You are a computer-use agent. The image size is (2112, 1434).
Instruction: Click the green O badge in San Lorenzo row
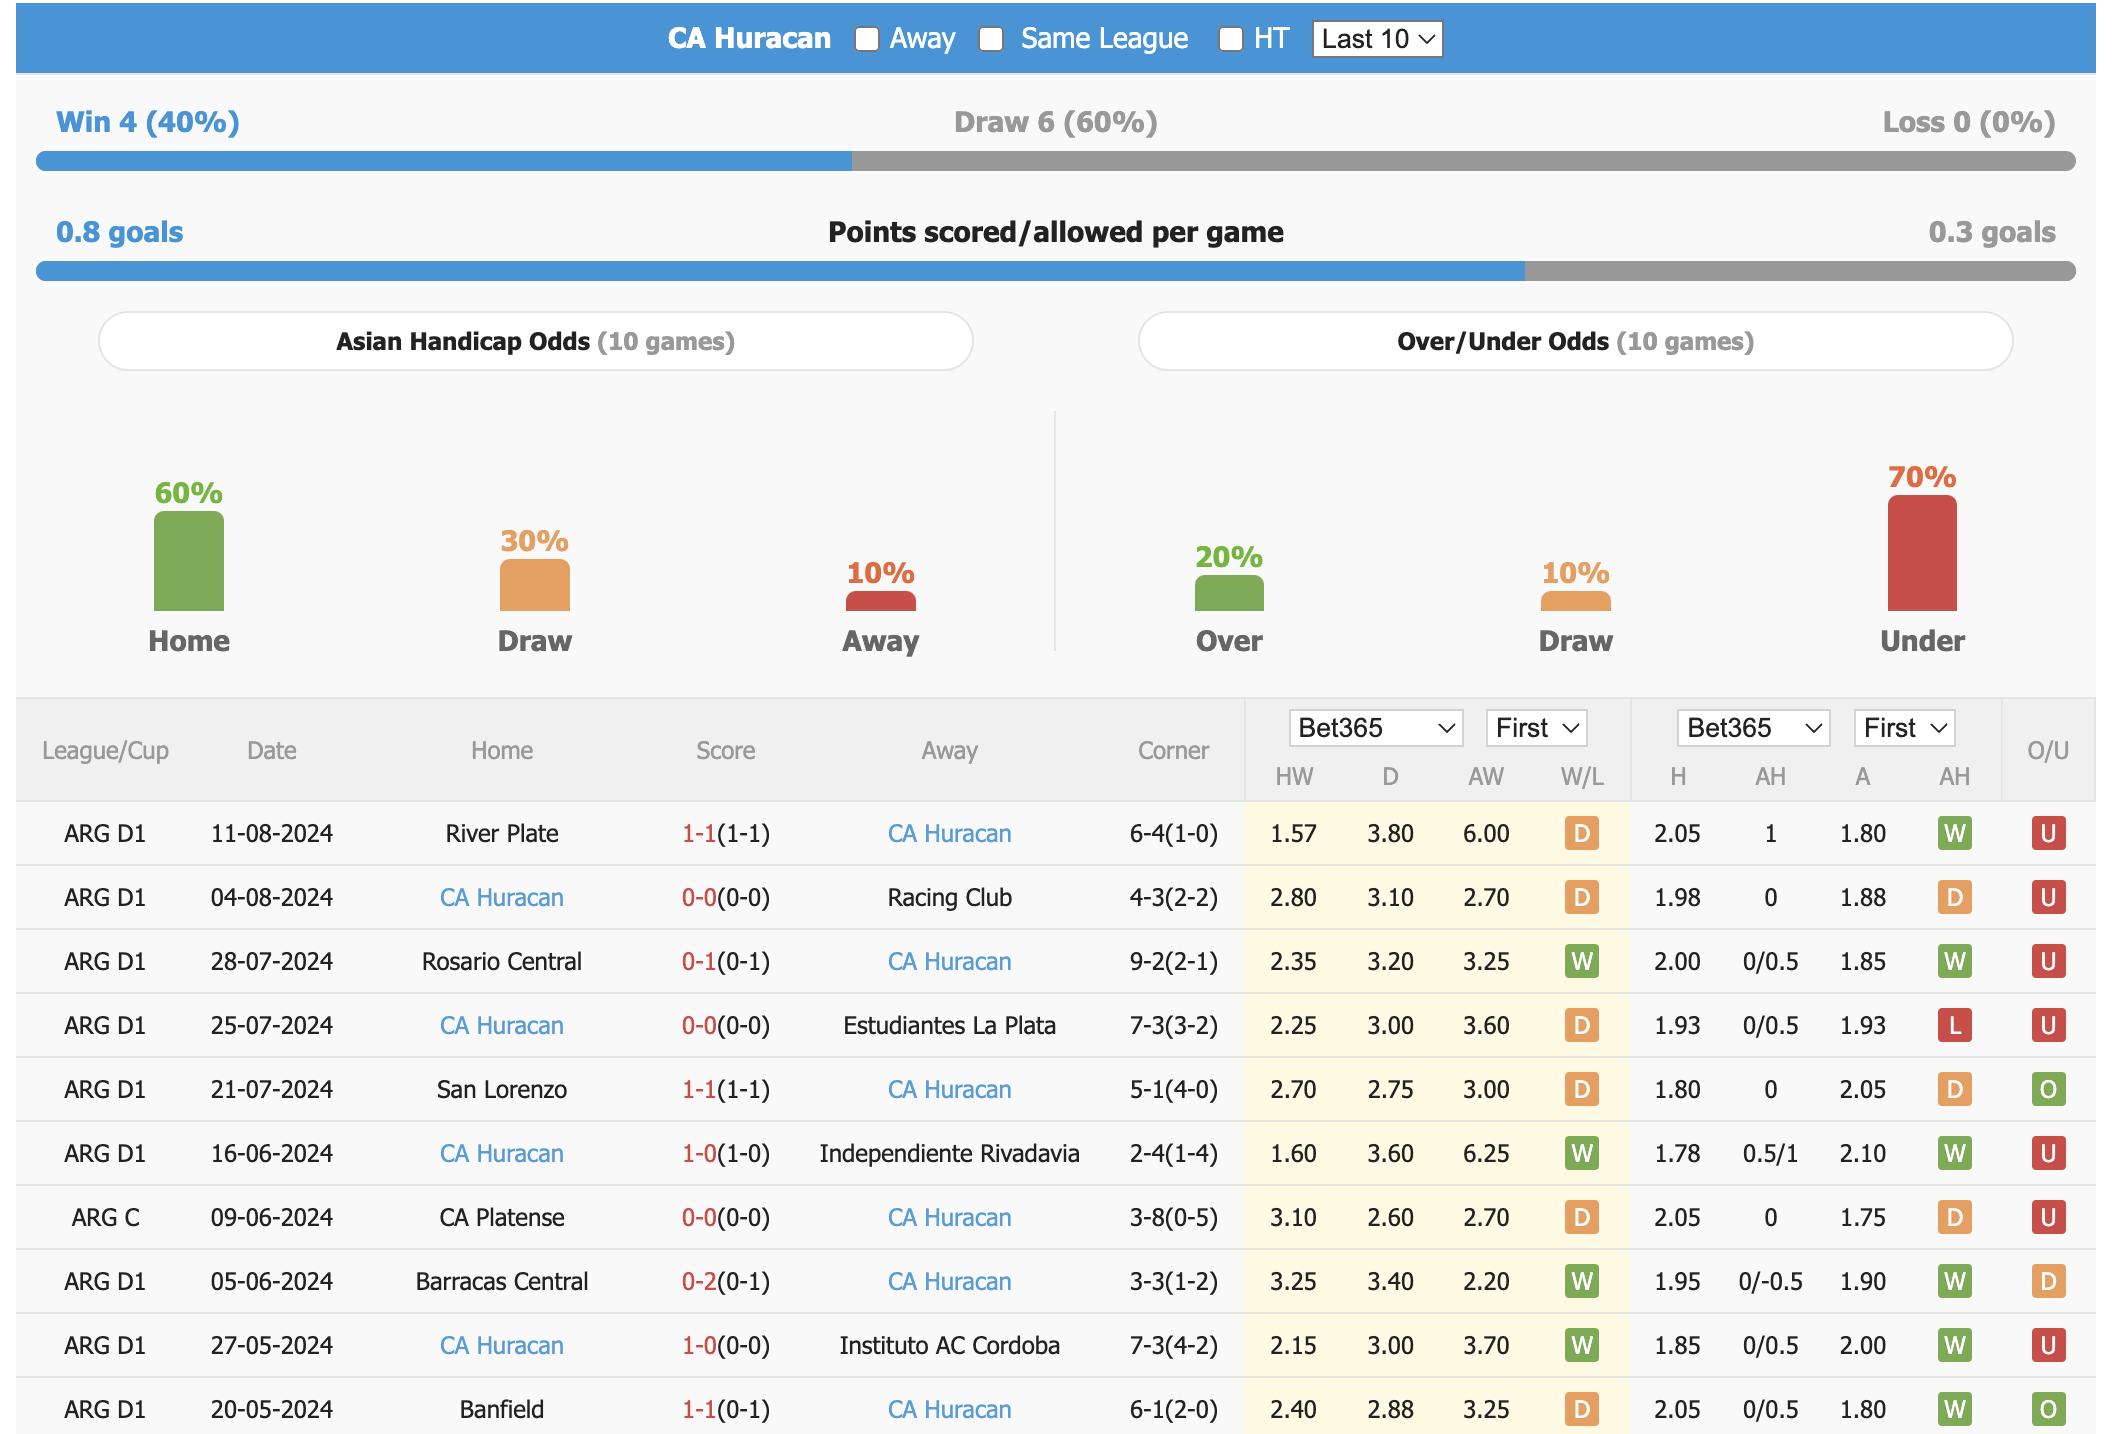click(2048, 1089)
